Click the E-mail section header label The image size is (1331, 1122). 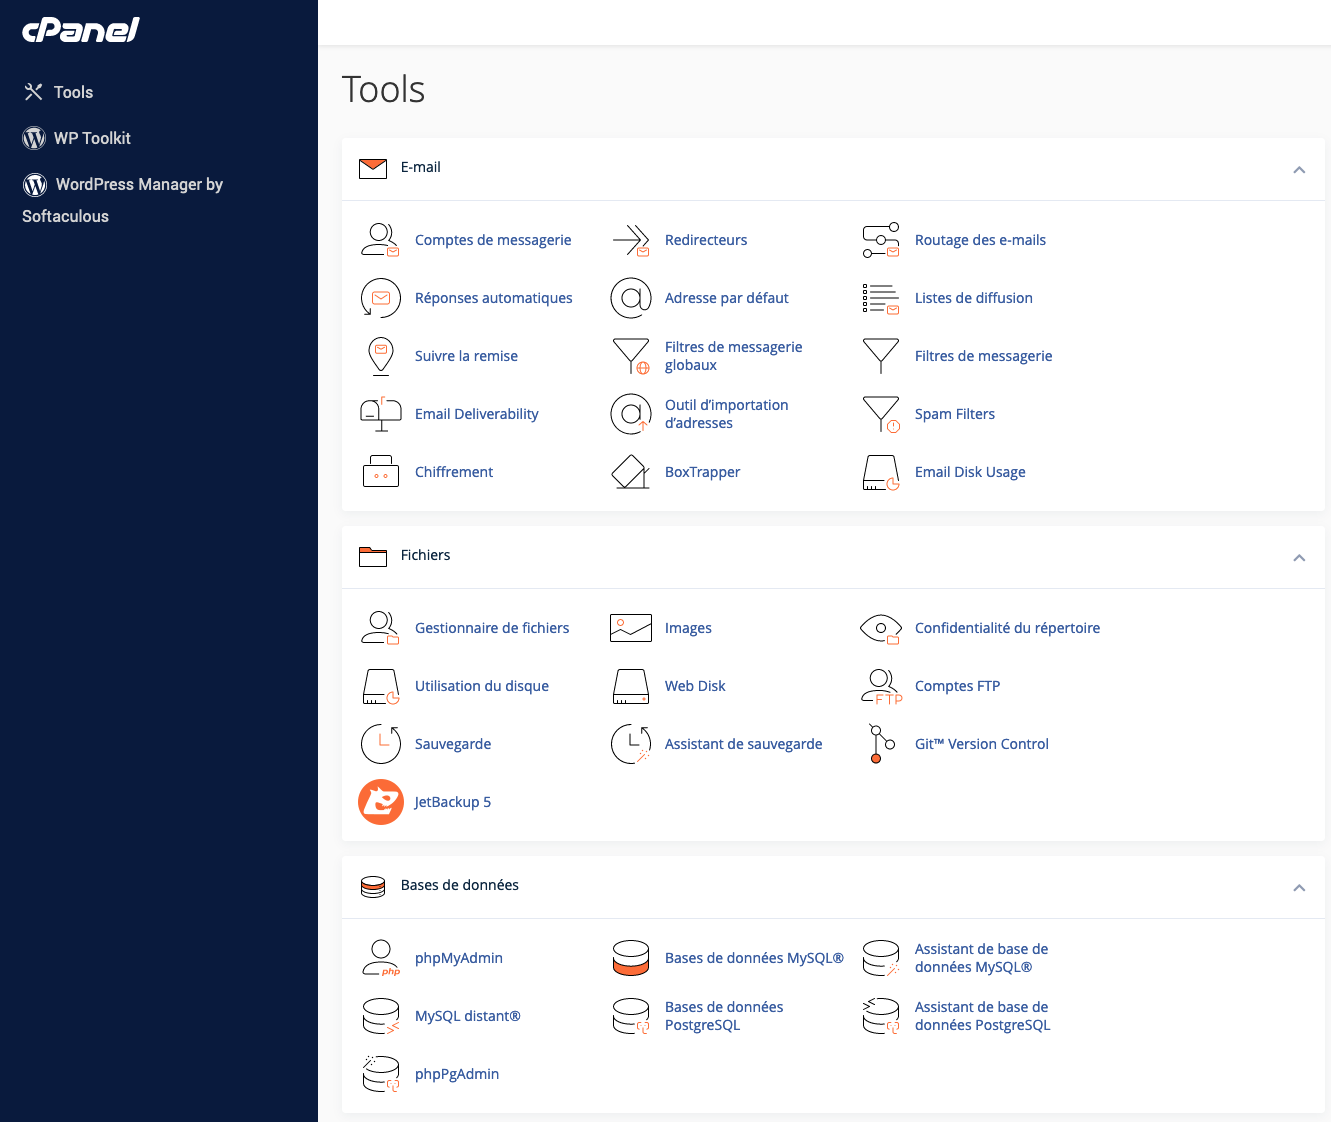pos(420,167)
